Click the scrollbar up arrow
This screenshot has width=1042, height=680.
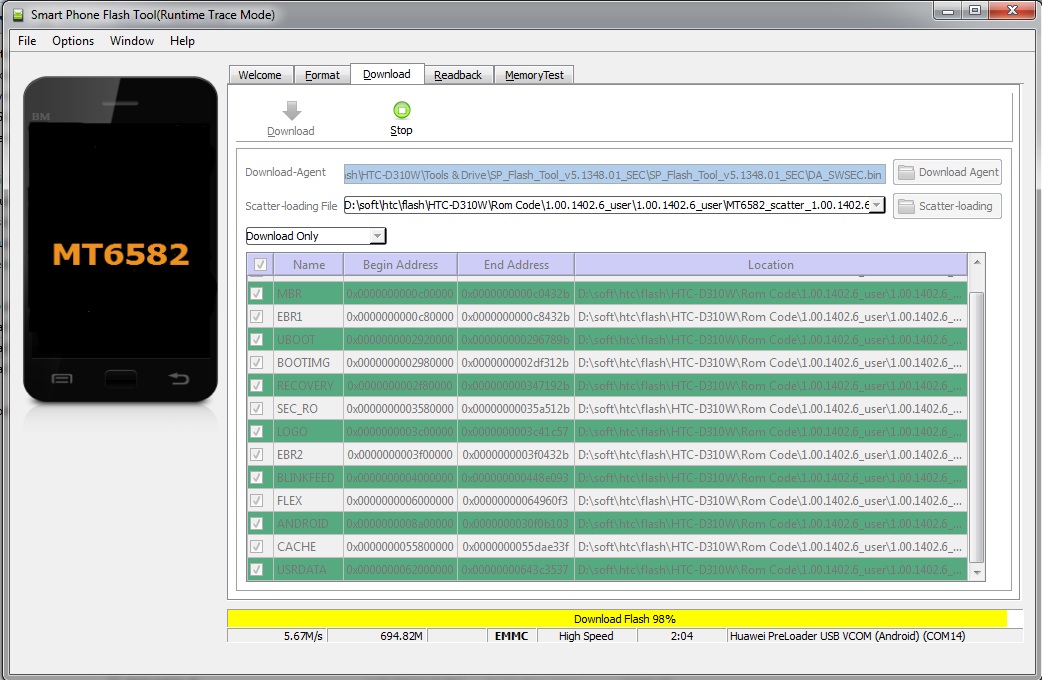[977, 263]
